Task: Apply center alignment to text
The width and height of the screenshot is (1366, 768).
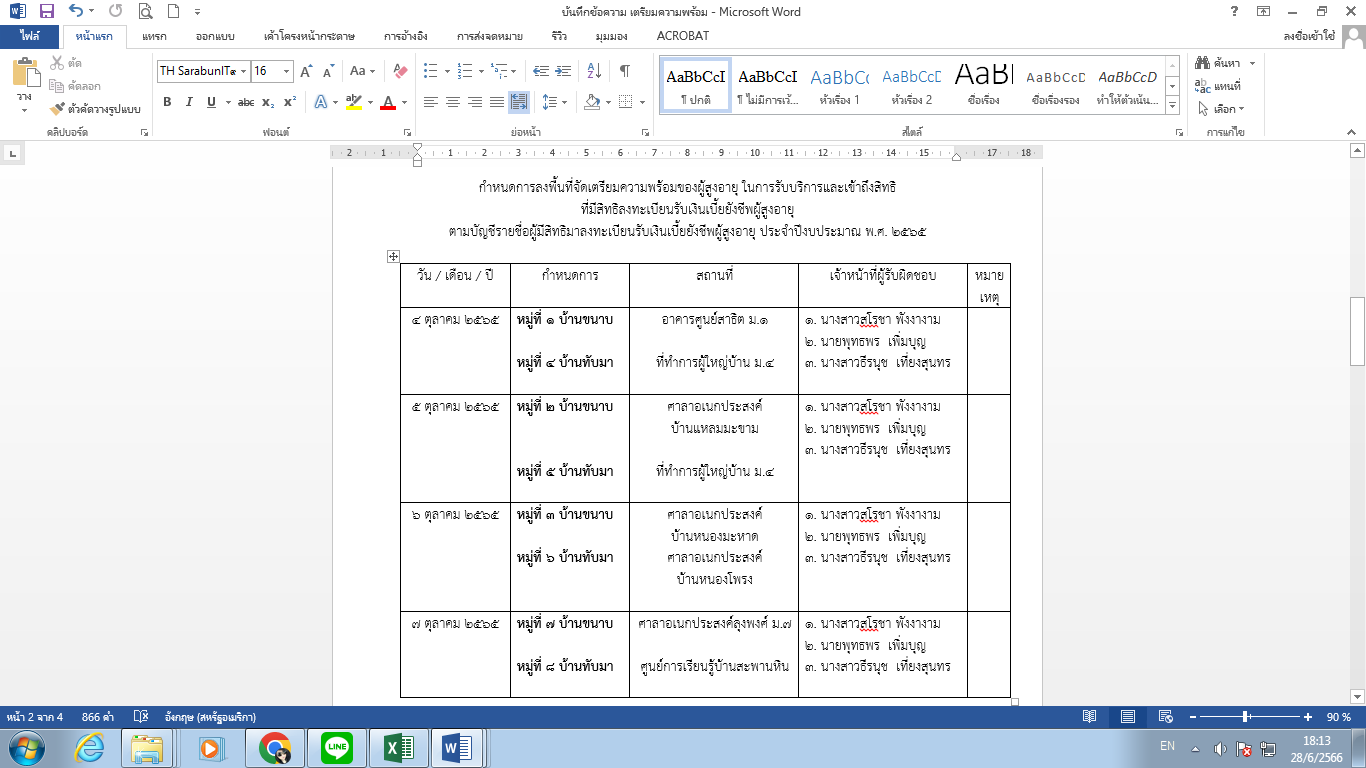Action: coord(452,102)
